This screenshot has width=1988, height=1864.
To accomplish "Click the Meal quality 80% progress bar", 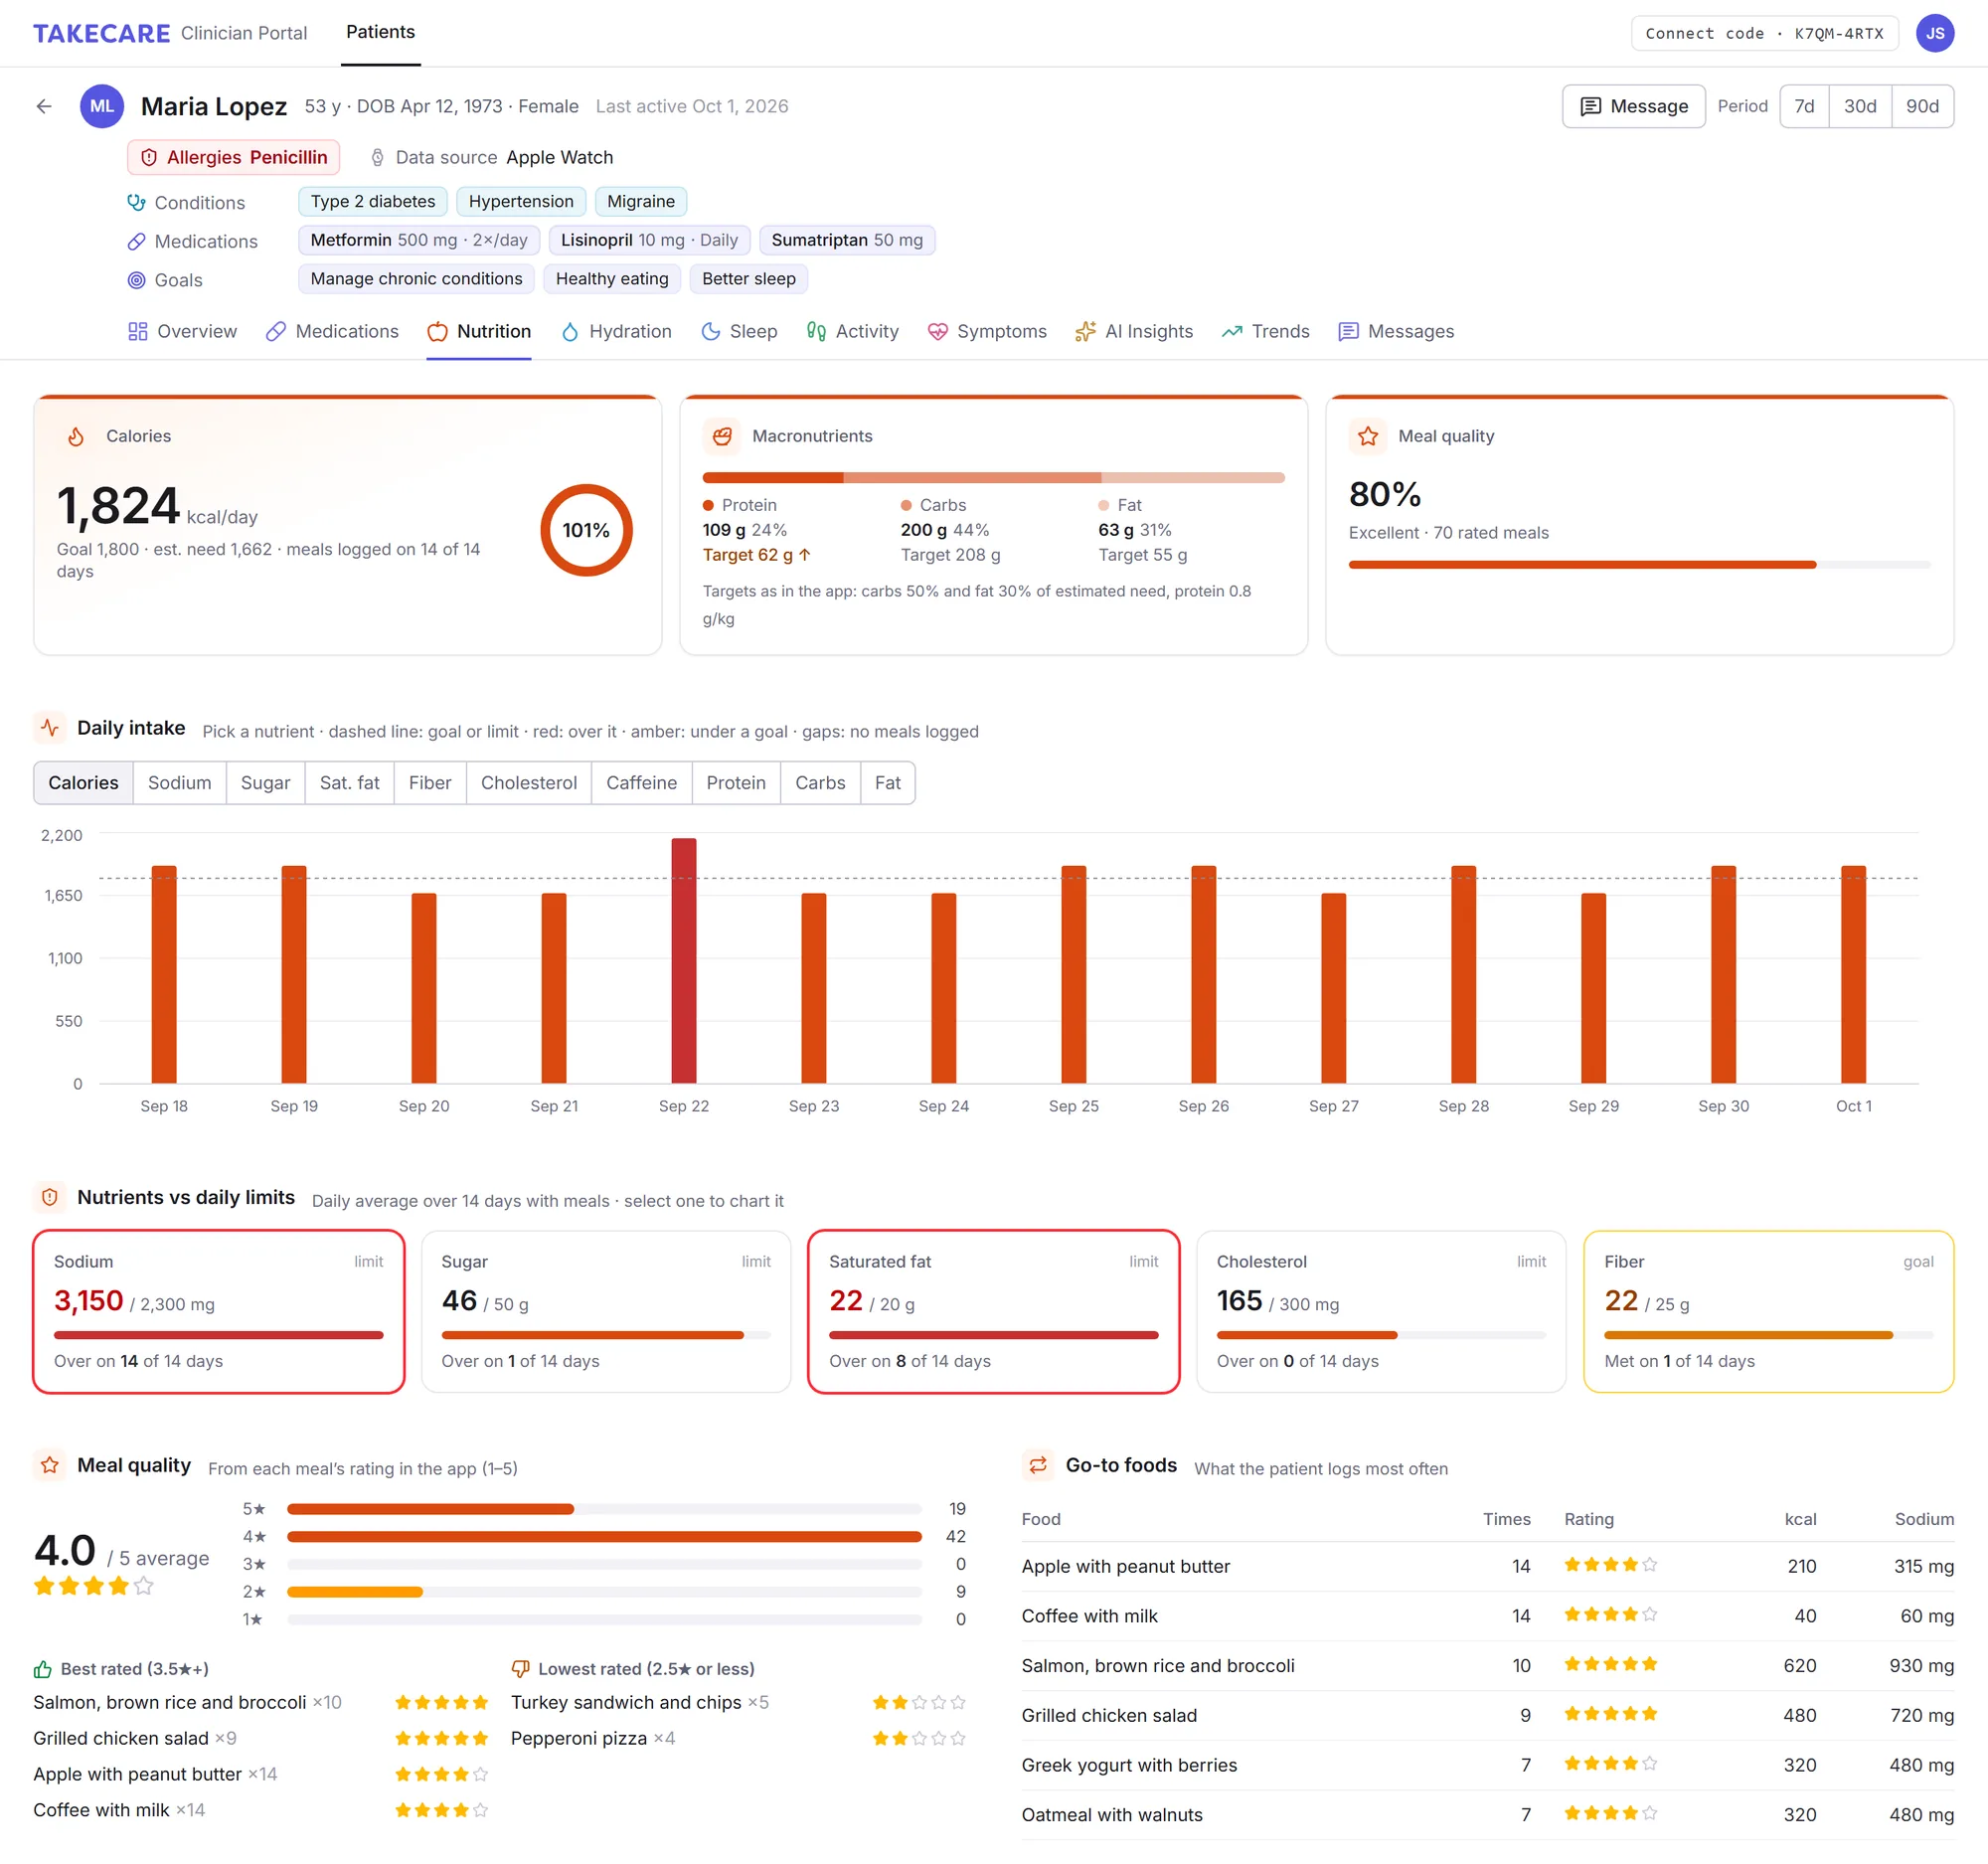I will (1639, 565).
